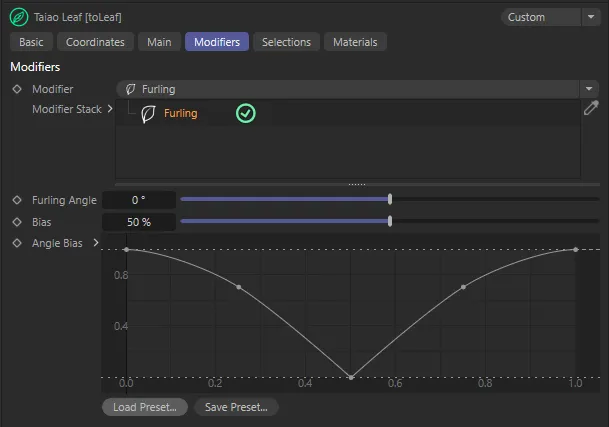Click the eyedropper pick tool icon
The width and height of the screenshot is (609, 427).
pyautogui.click(x=590, y=109)
